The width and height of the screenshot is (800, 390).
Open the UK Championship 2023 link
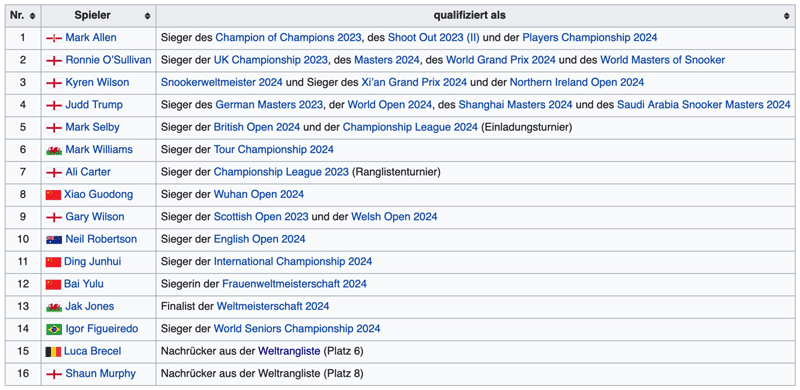coord(270,60)
